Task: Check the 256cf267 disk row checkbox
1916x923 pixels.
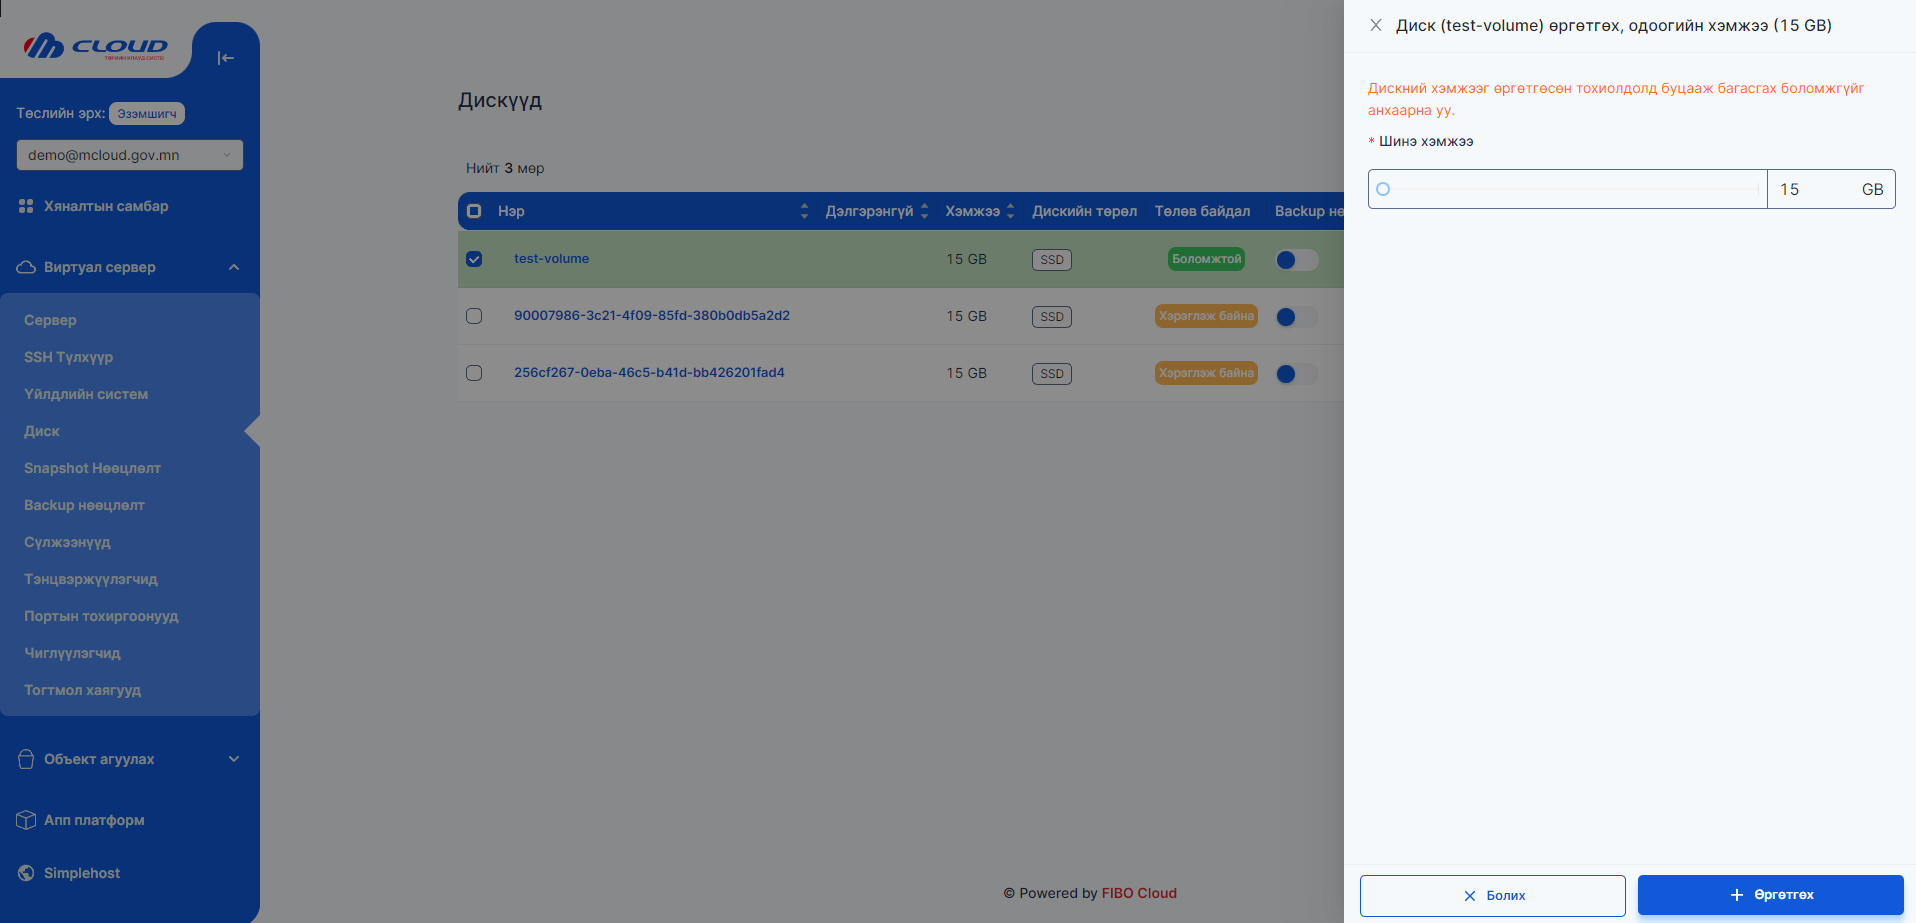Action: click(x=474, y=373)
